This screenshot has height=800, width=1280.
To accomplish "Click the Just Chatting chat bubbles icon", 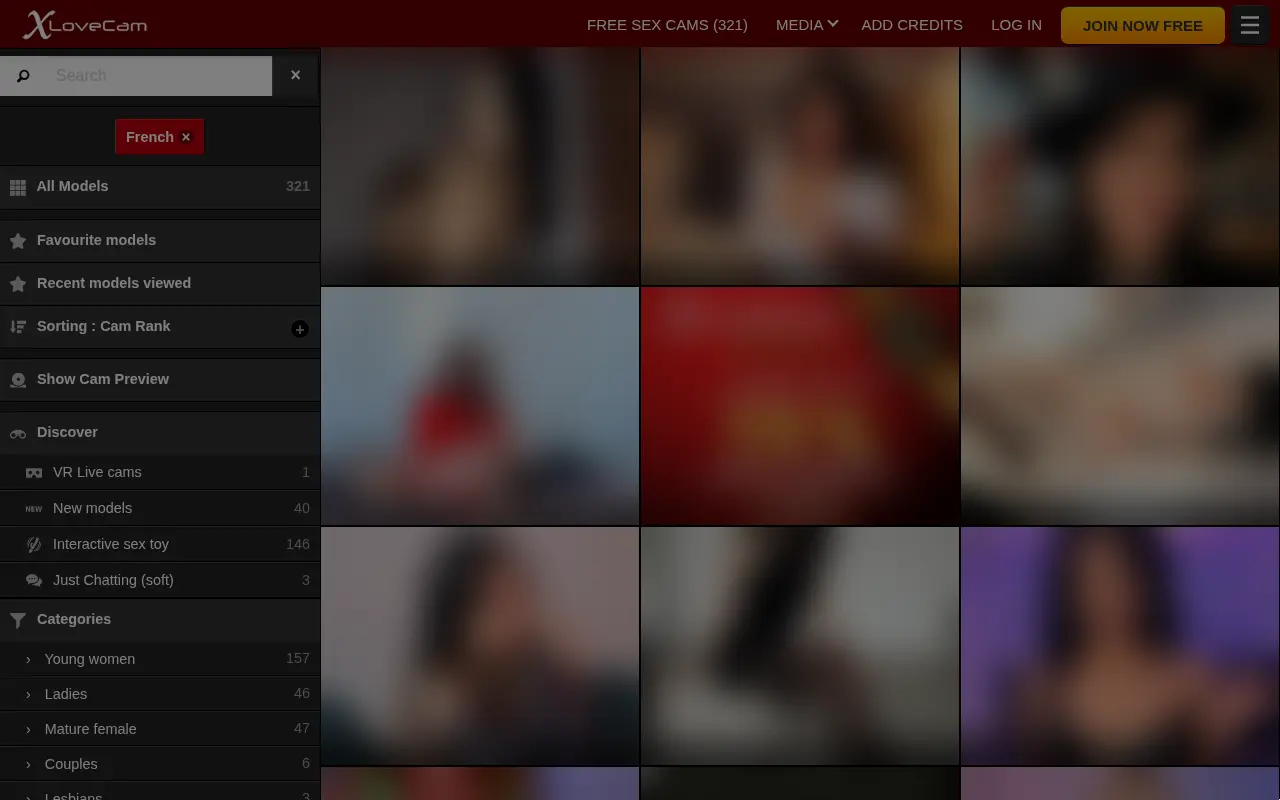I will [x=34, y=581].
